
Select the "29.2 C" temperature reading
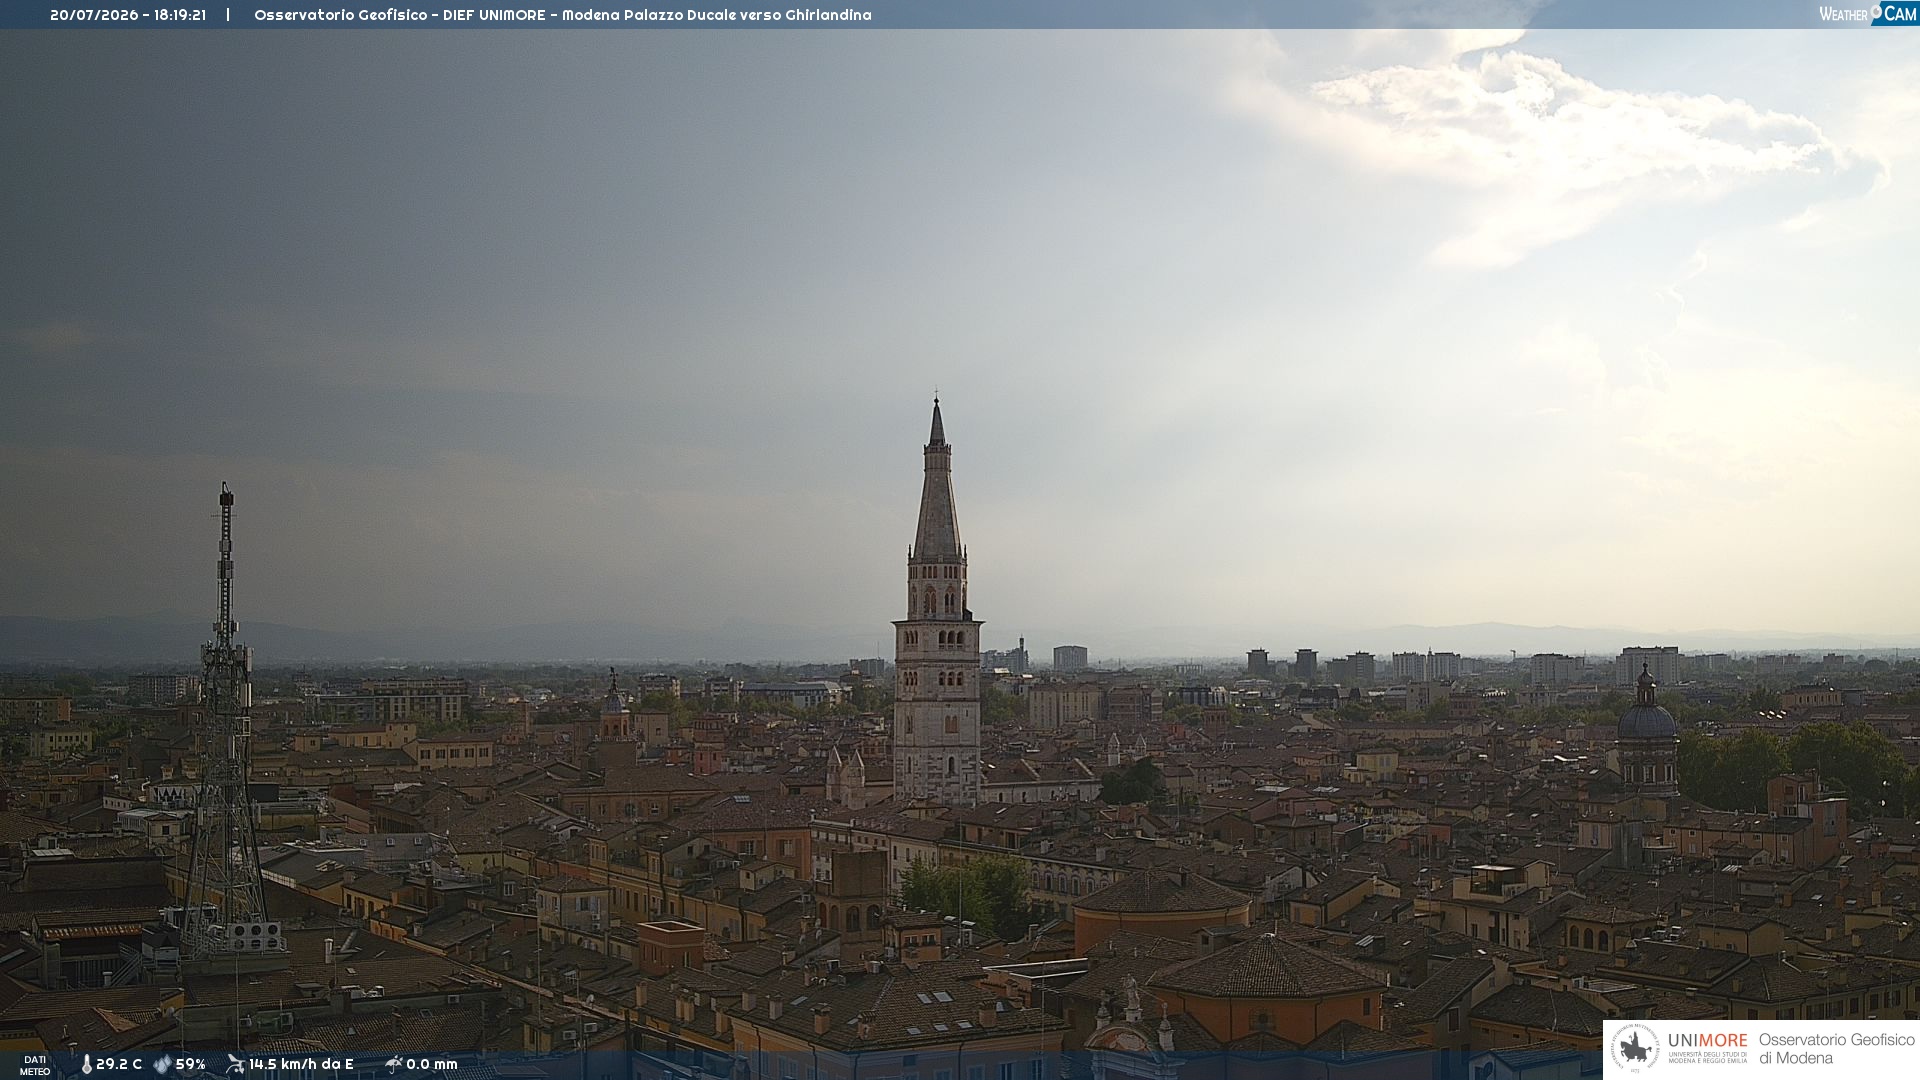tap(119, 1065)
